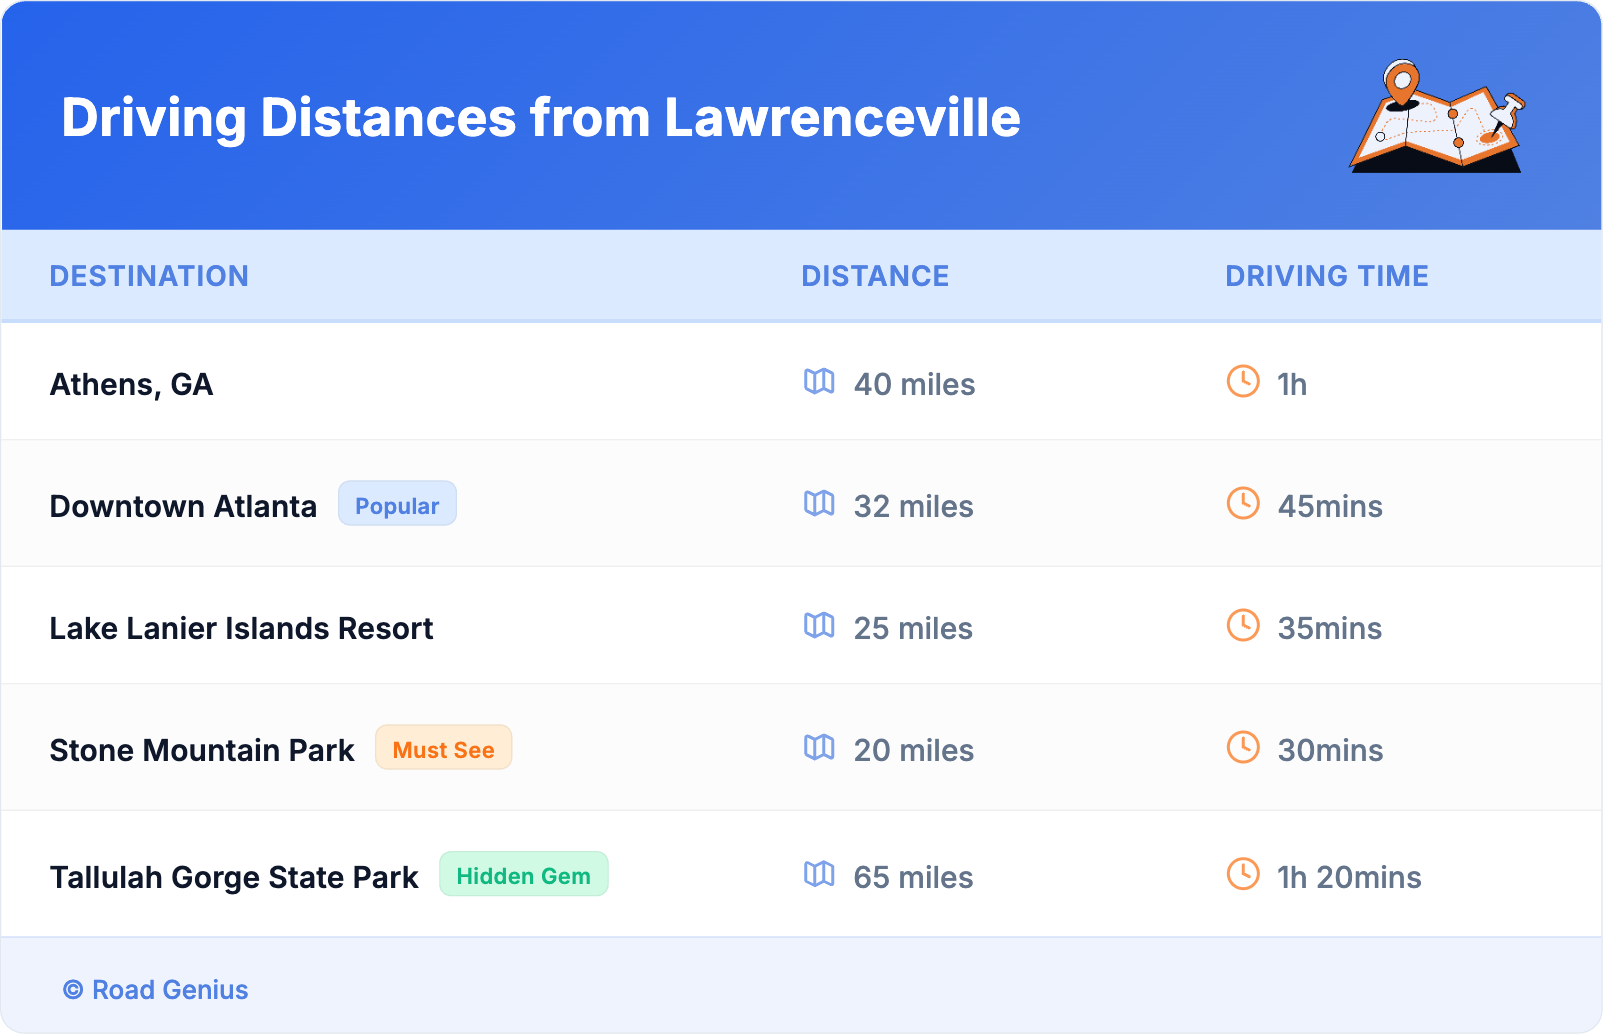Click the clock icon next to 35mins
Viewport: 1604px width, 1034px height.
point(1243,626)
